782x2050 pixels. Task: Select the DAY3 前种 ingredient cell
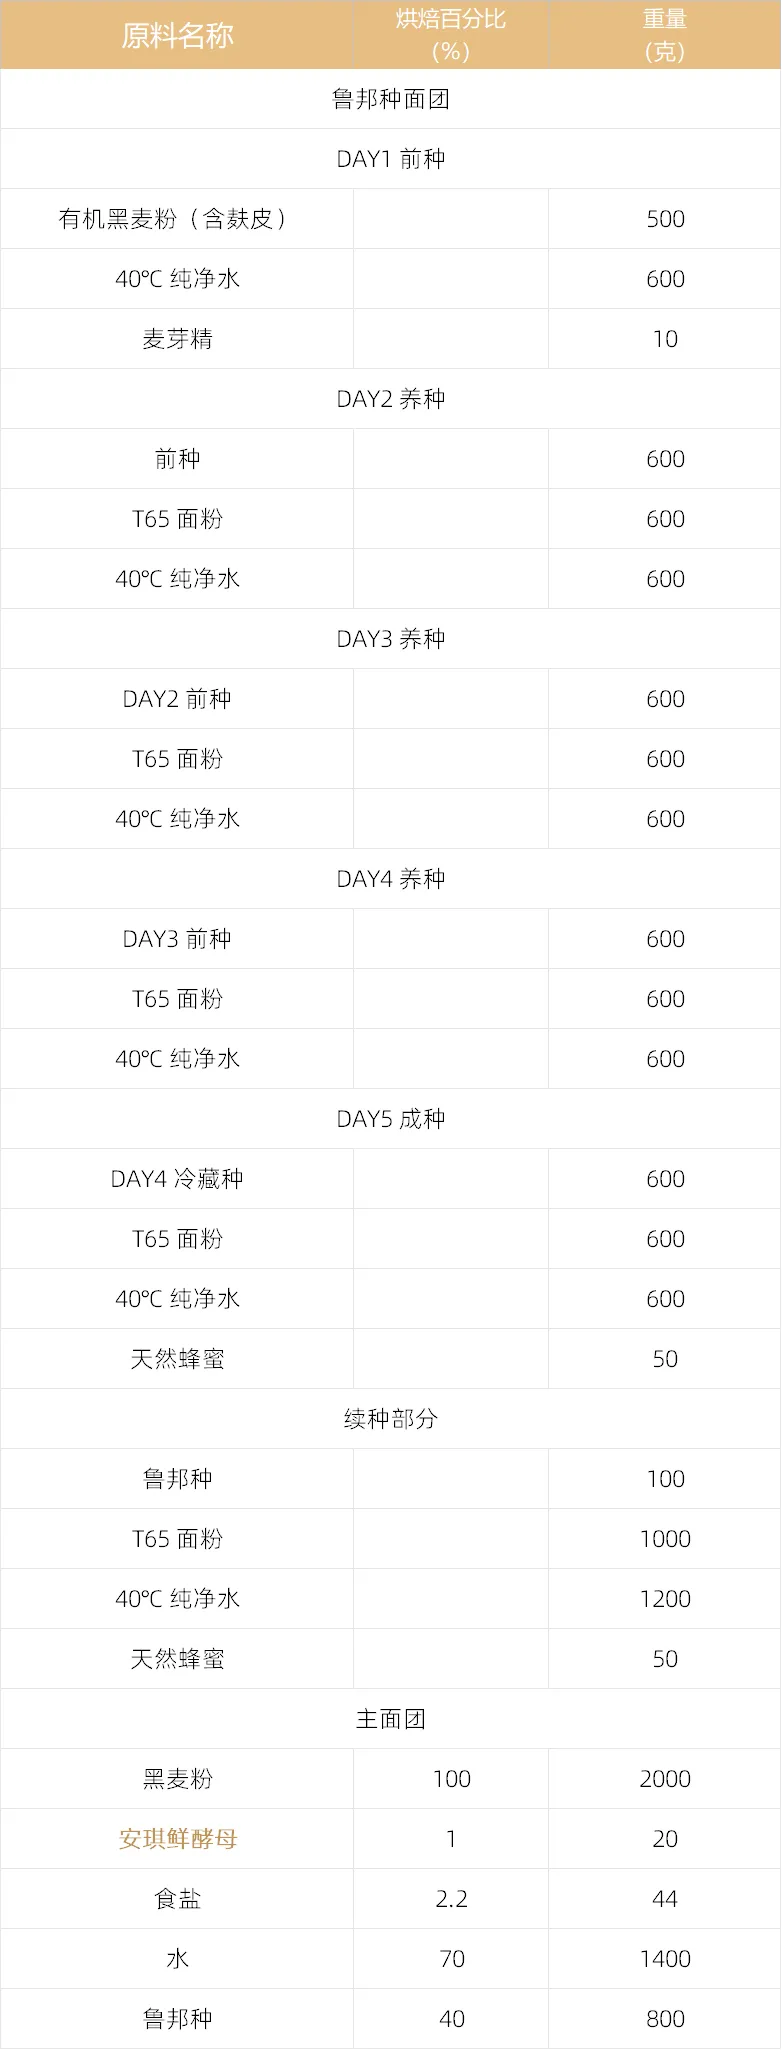click(x=177, y=939)
